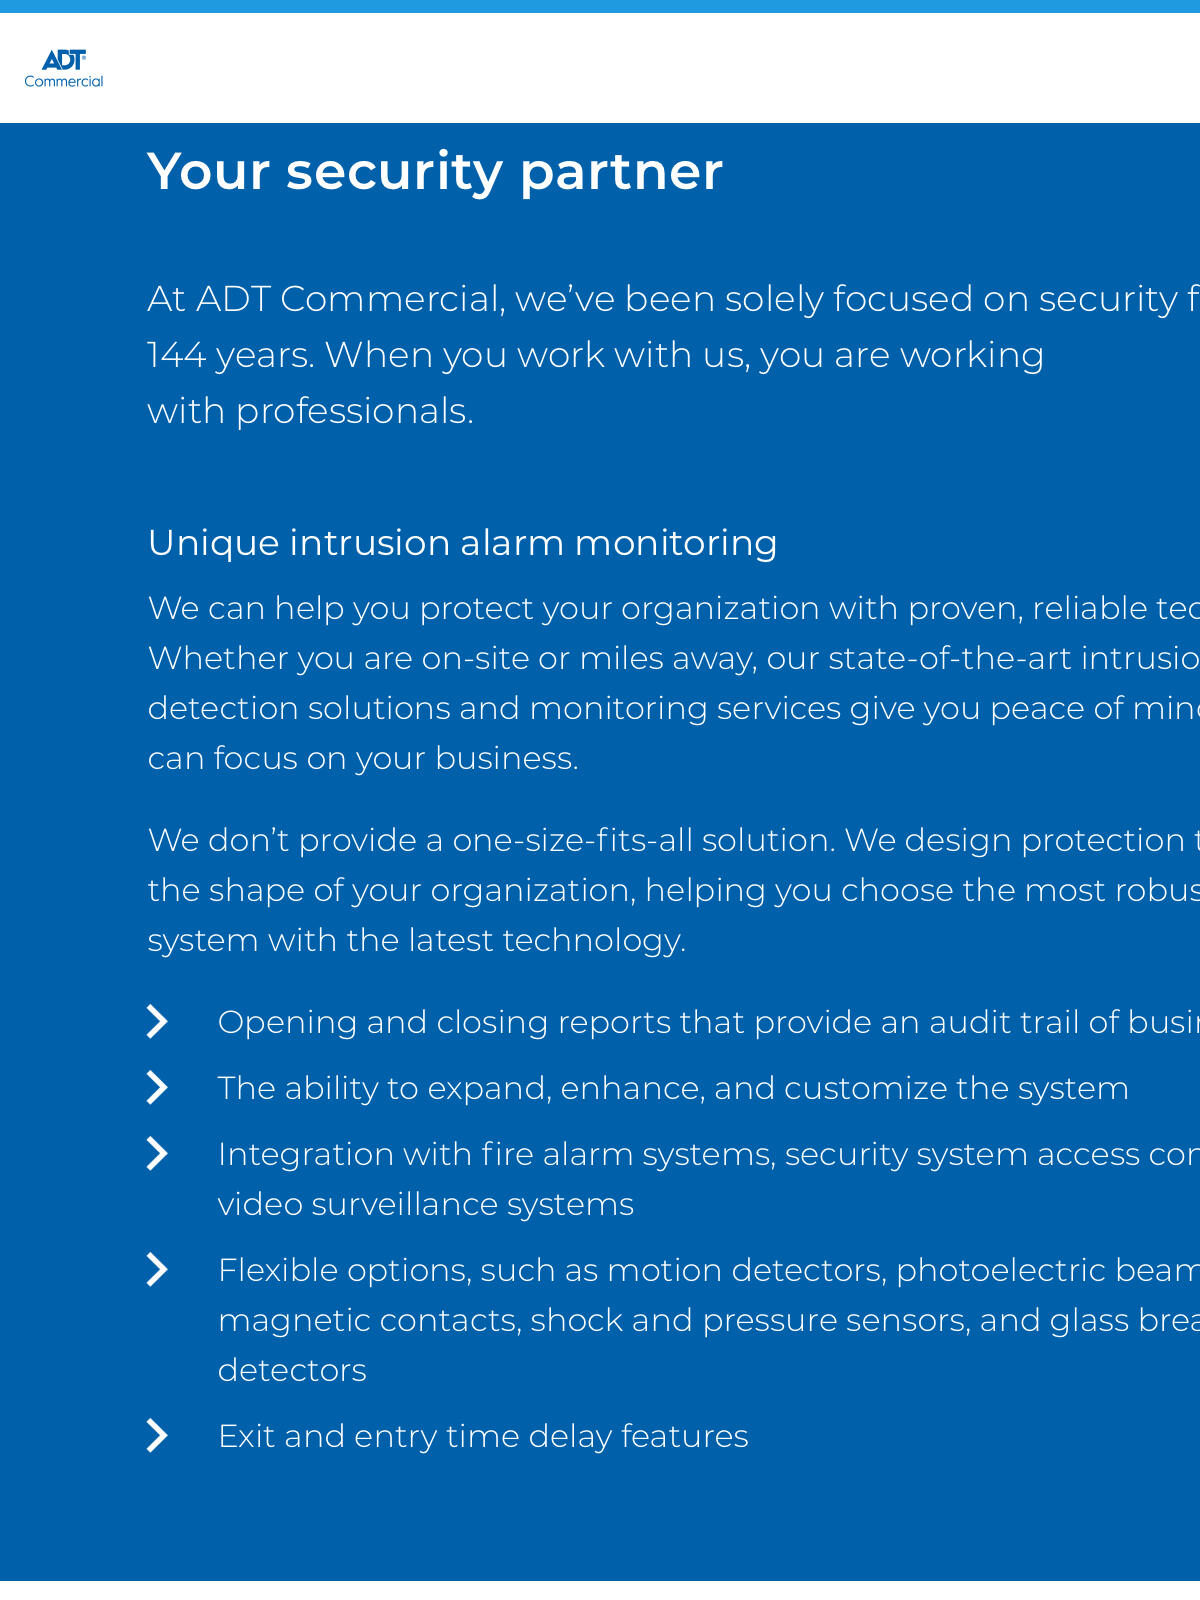This screenshot has width=1200, height=1600.
Task: Click the chevron beside Exit and entry time delay
Action: (157, 1436)
